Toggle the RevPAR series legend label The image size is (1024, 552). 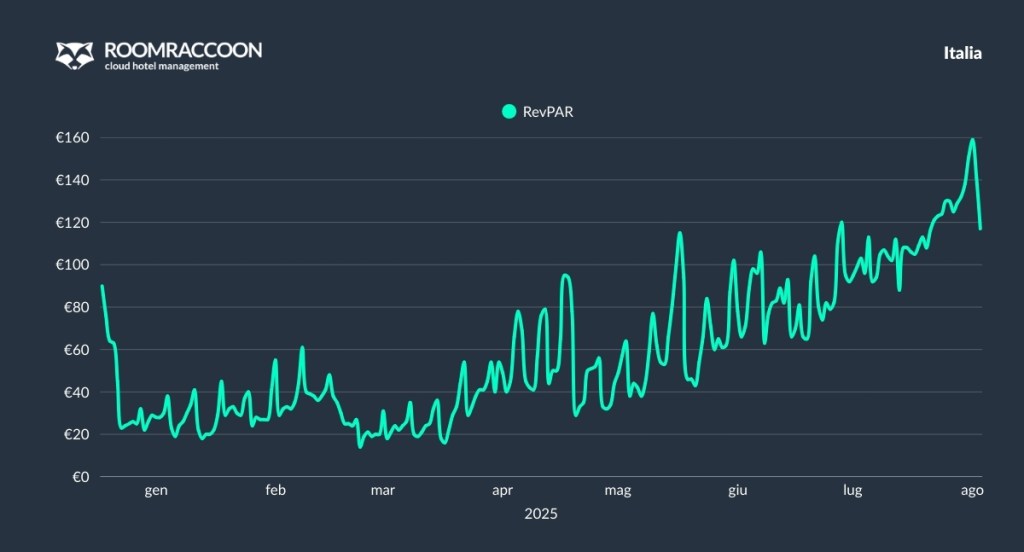[x=548, y=112]
